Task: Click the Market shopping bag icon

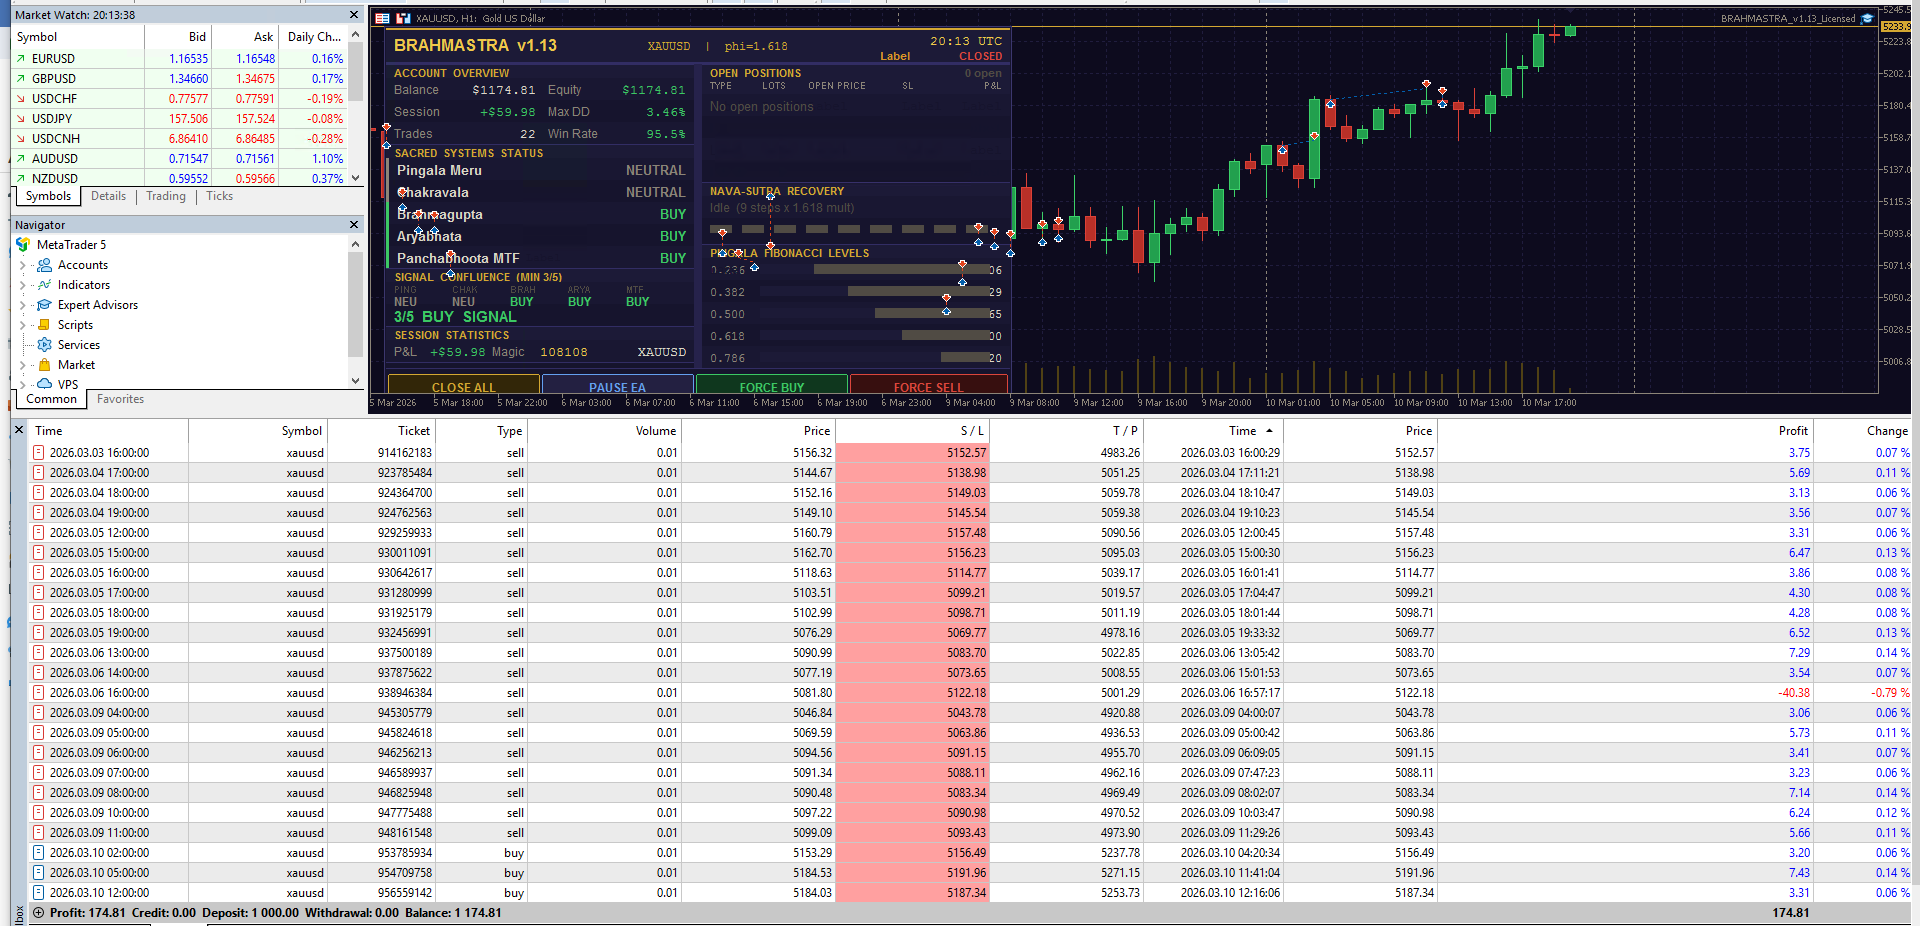Action: pyautogui.click(x=44, y=365)
